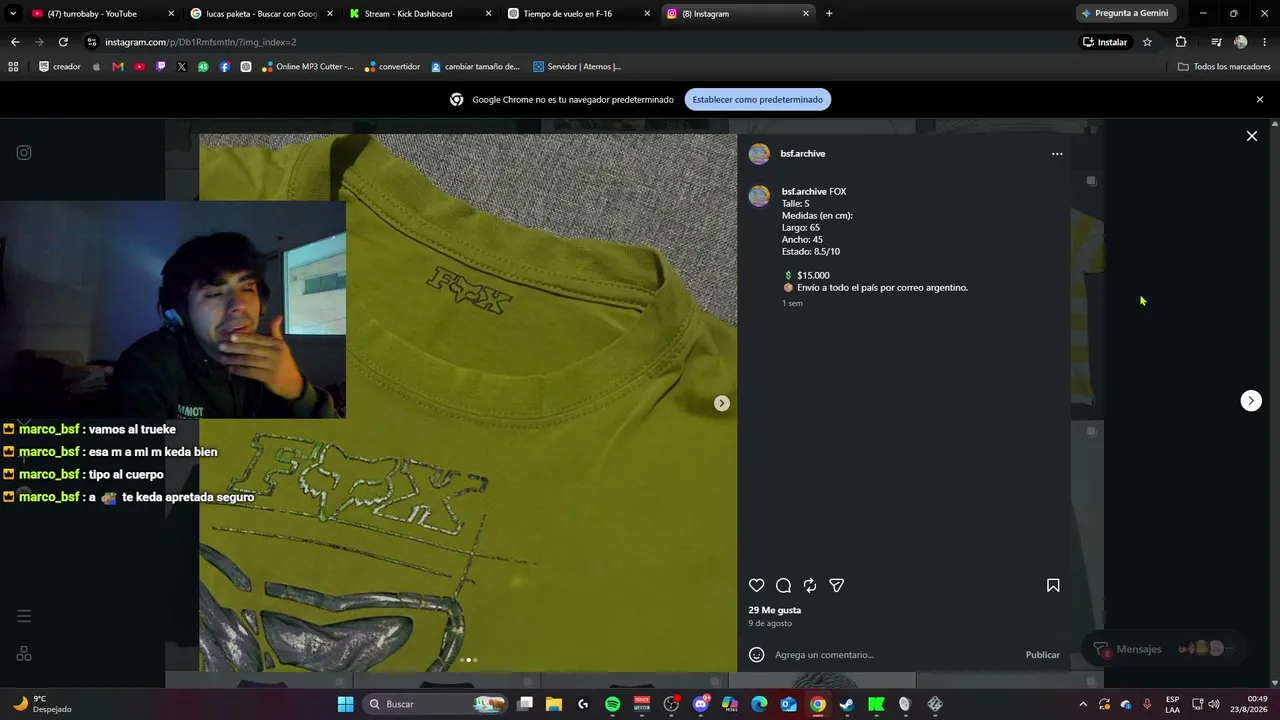Save post with the bookmark icon
The image size is (1280, 720).
tap(1053, 586)
